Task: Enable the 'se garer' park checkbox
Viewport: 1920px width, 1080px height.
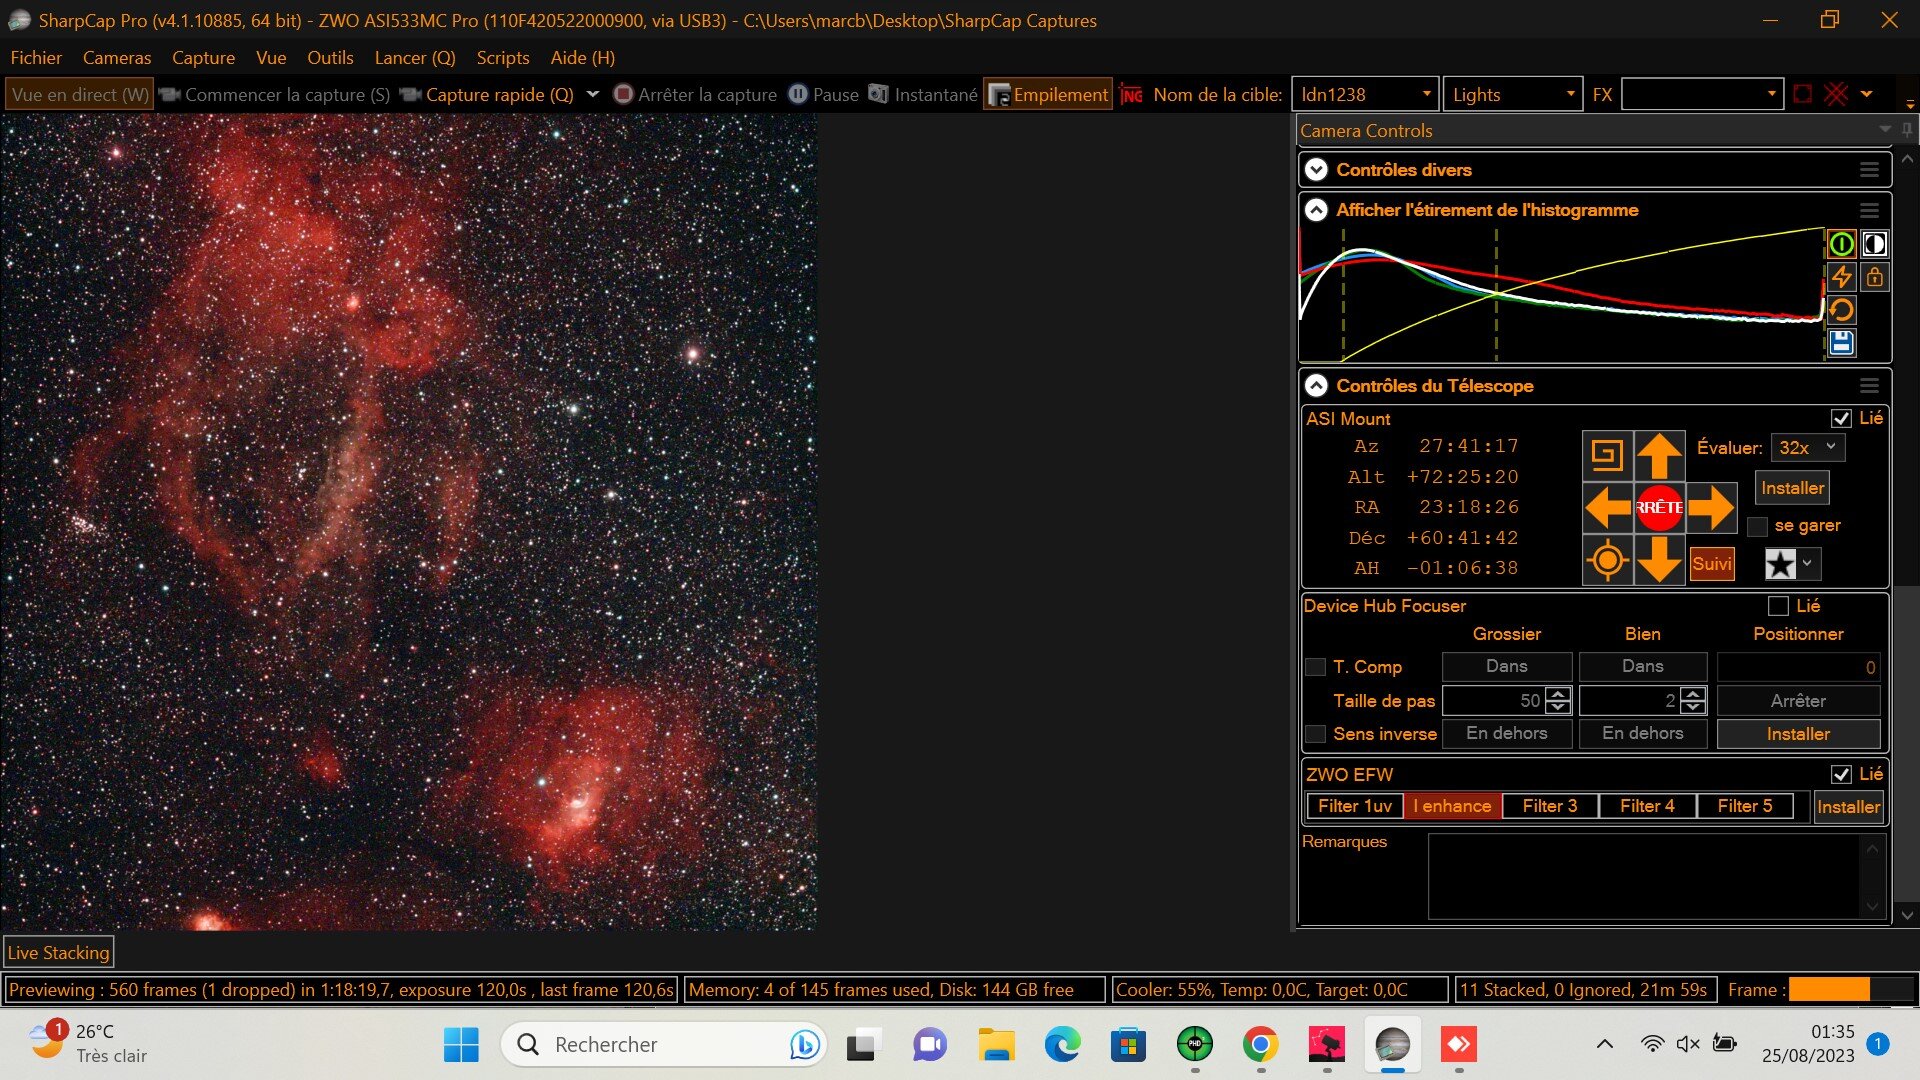Action: click(x=1757, y=526)
